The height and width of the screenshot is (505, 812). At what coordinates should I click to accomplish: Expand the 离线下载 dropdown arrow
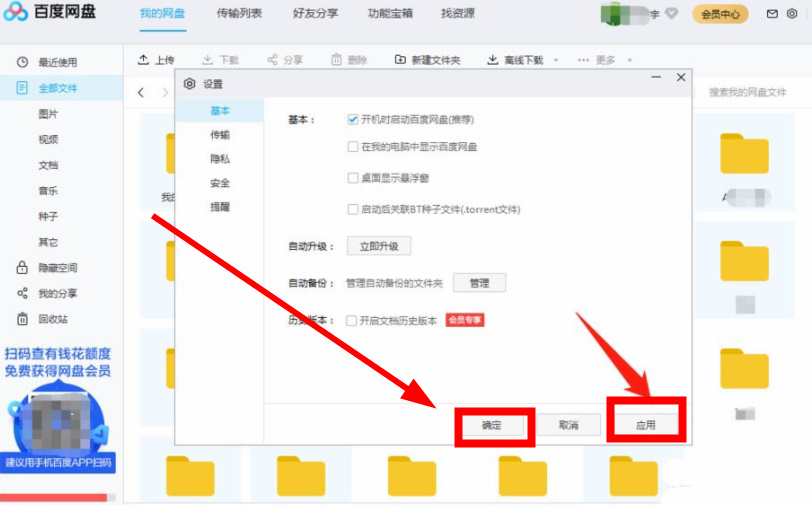click(x=556, y=60)
